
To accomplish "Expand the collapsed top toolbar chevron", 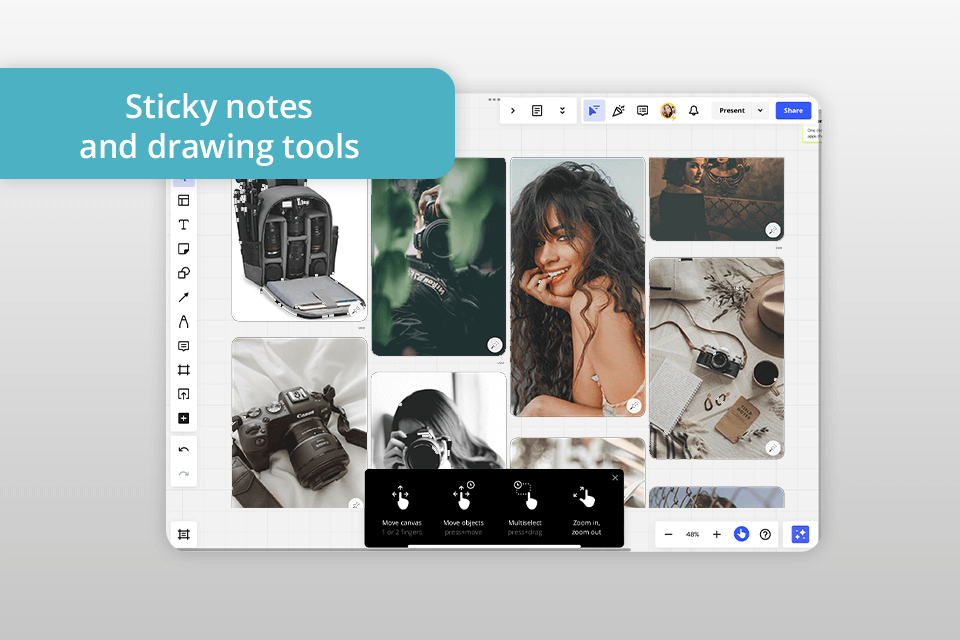I will pyautogui.click(x=512, y=111).
